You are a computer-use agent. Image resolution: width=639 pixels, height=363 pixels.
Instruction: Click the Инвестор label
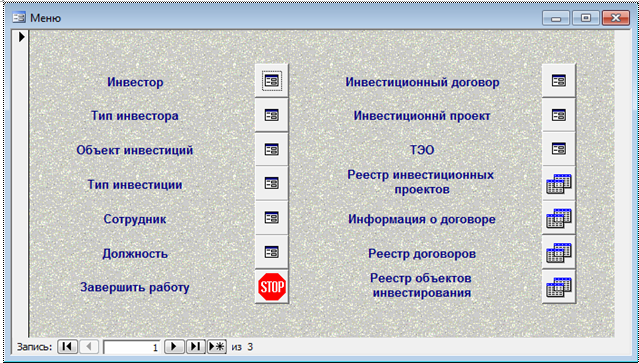click(135, 82)
